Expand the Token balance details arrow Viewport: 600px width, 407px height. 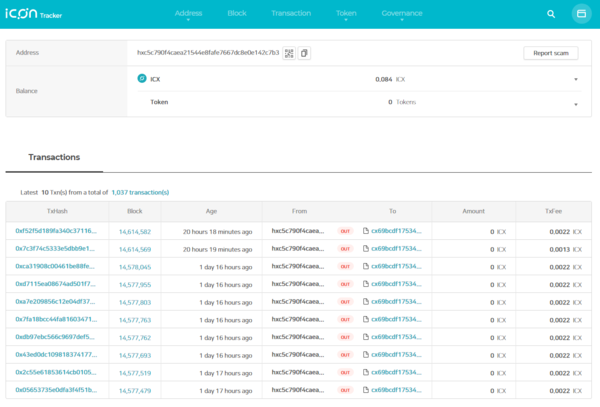pyautogui.click(x=576, y=104)
